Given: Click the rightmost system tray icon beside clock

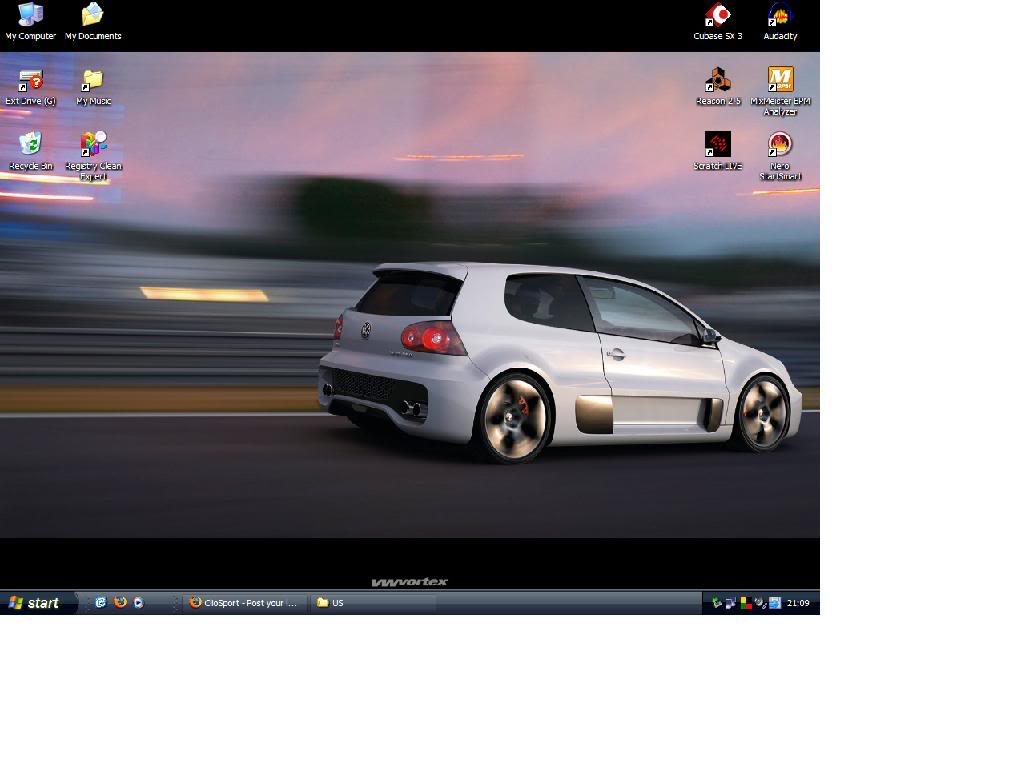Looking at the screenshot, I should 775,603.
